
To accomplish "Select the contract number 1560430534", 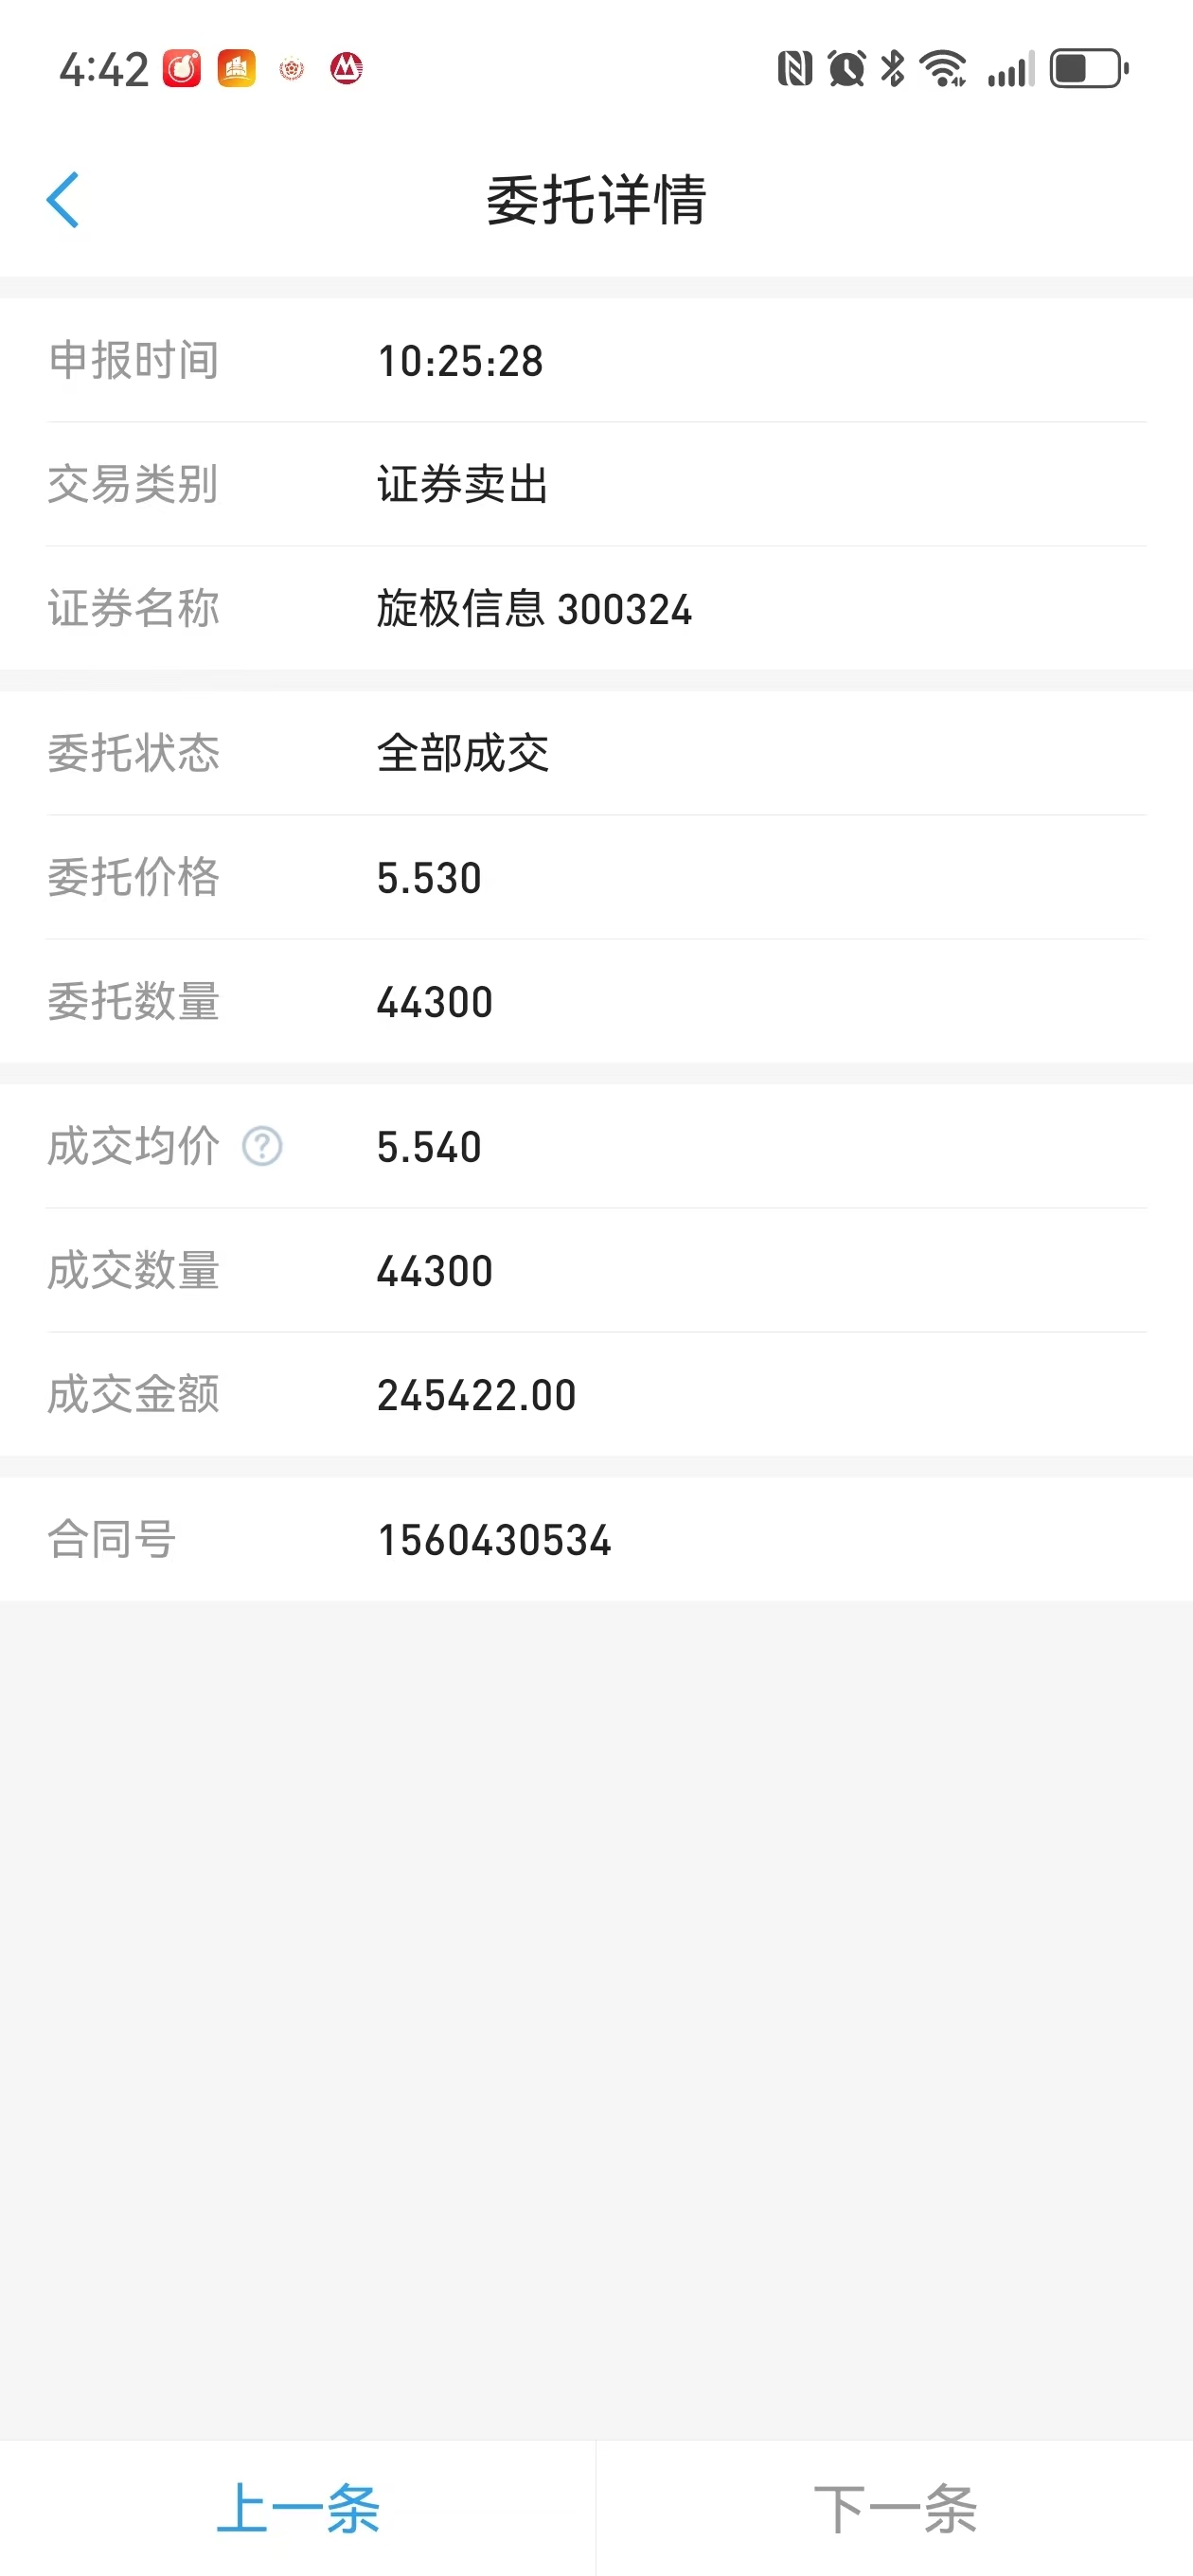I will pyautogui.click(x=494, y=1540).
